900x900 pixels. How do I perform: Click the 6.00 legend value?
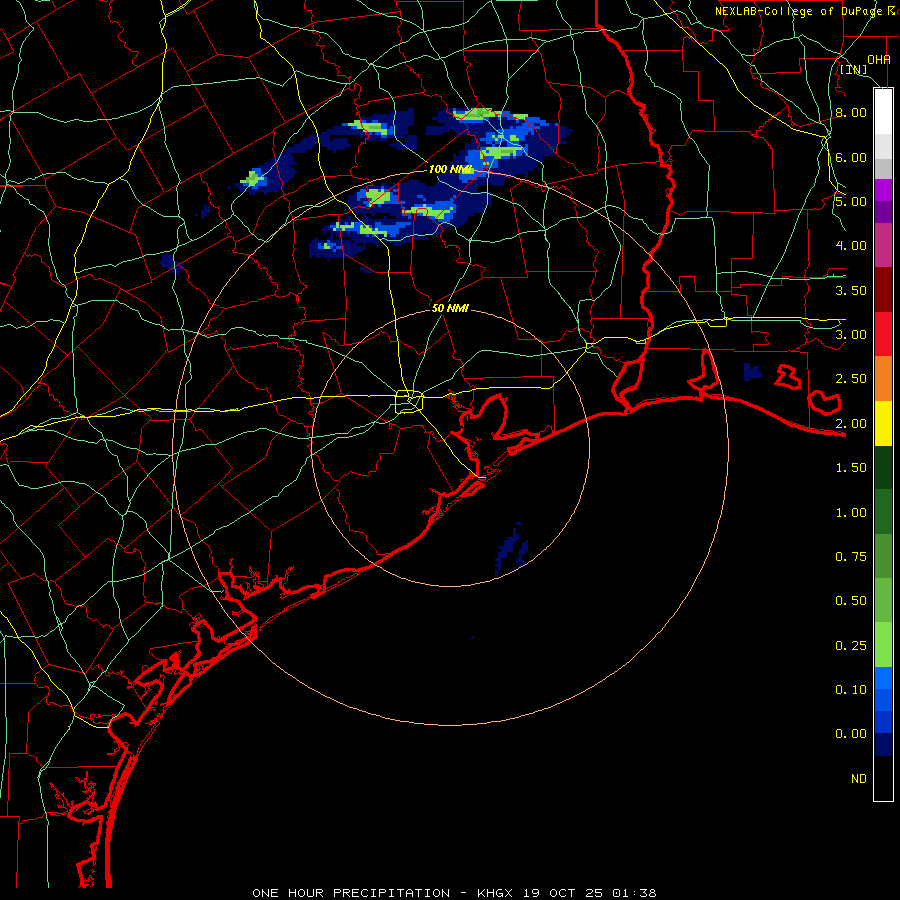tap(851, 157)
